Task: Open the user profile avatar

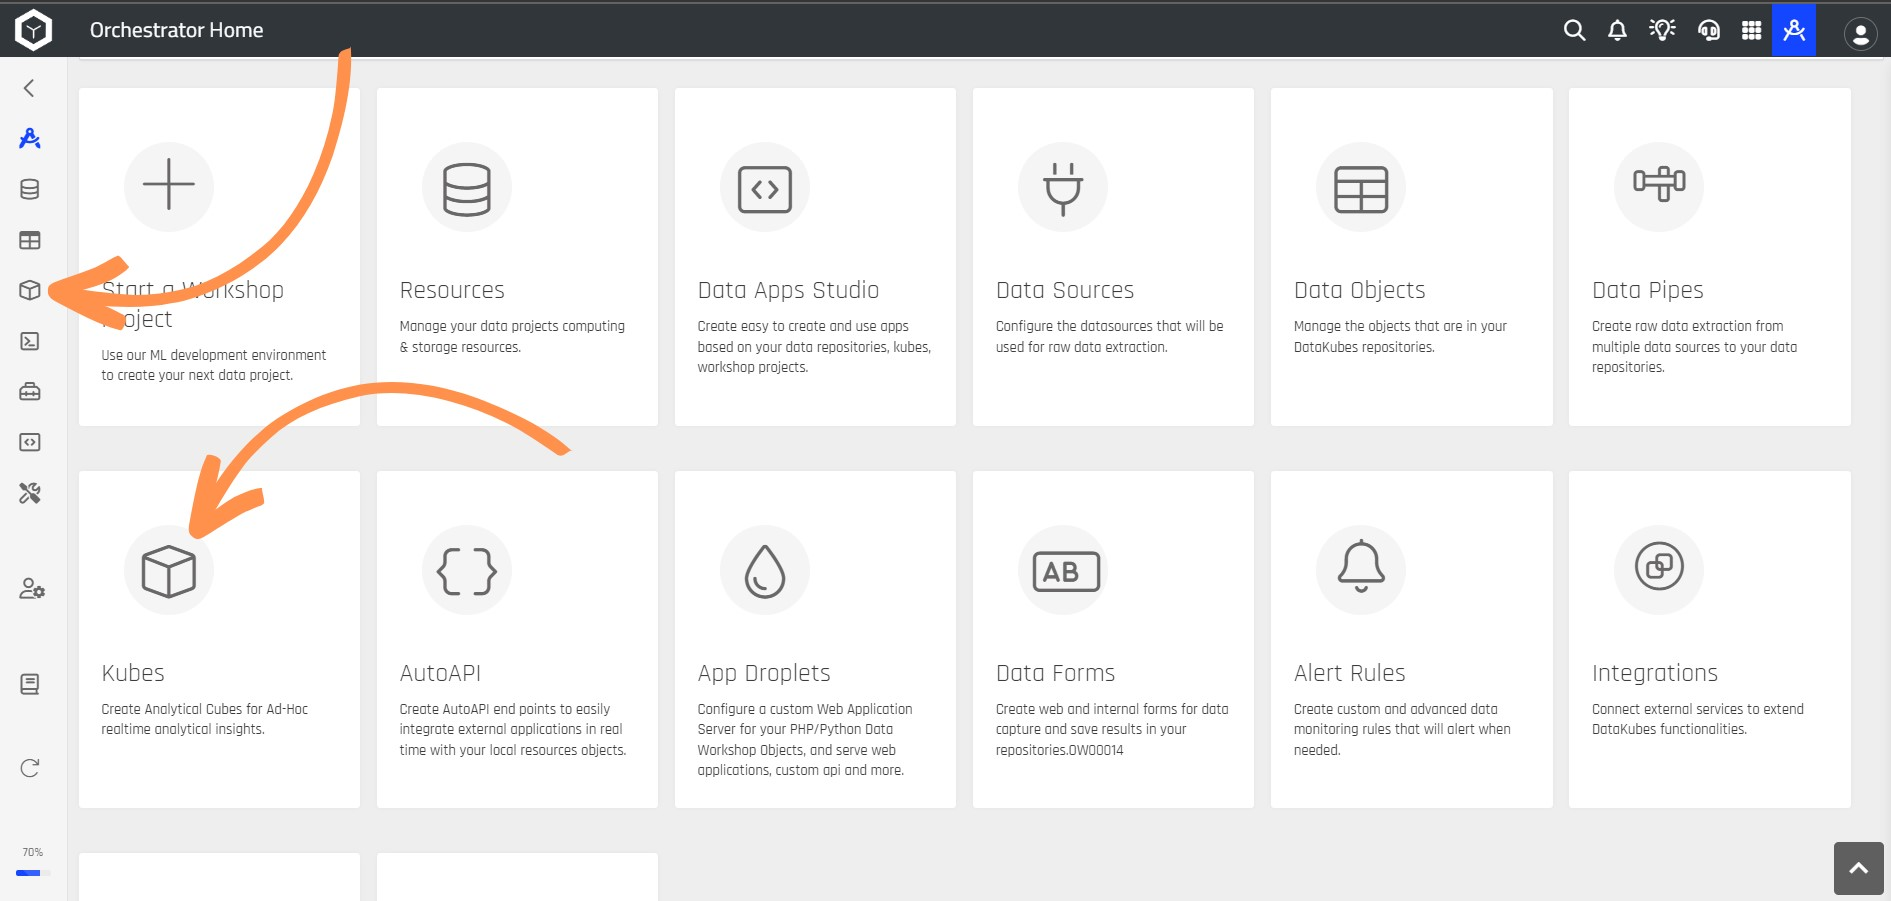Action: tap(1860, 33)
